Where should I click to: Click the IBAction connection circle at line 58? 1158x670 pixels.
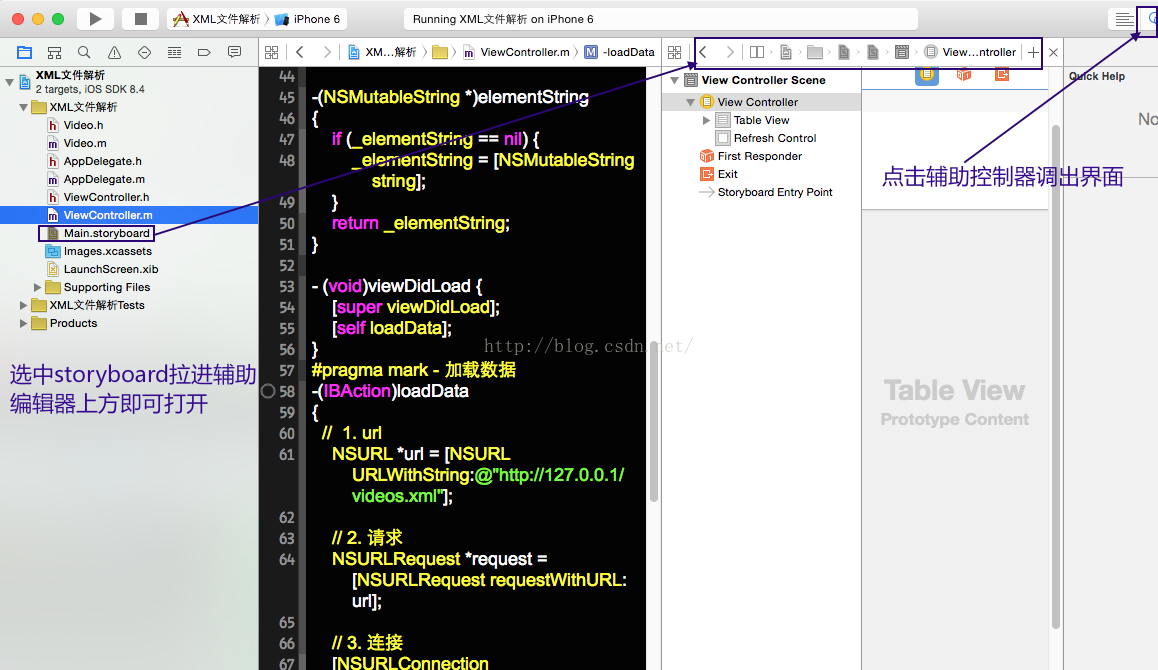click(268, 392)
